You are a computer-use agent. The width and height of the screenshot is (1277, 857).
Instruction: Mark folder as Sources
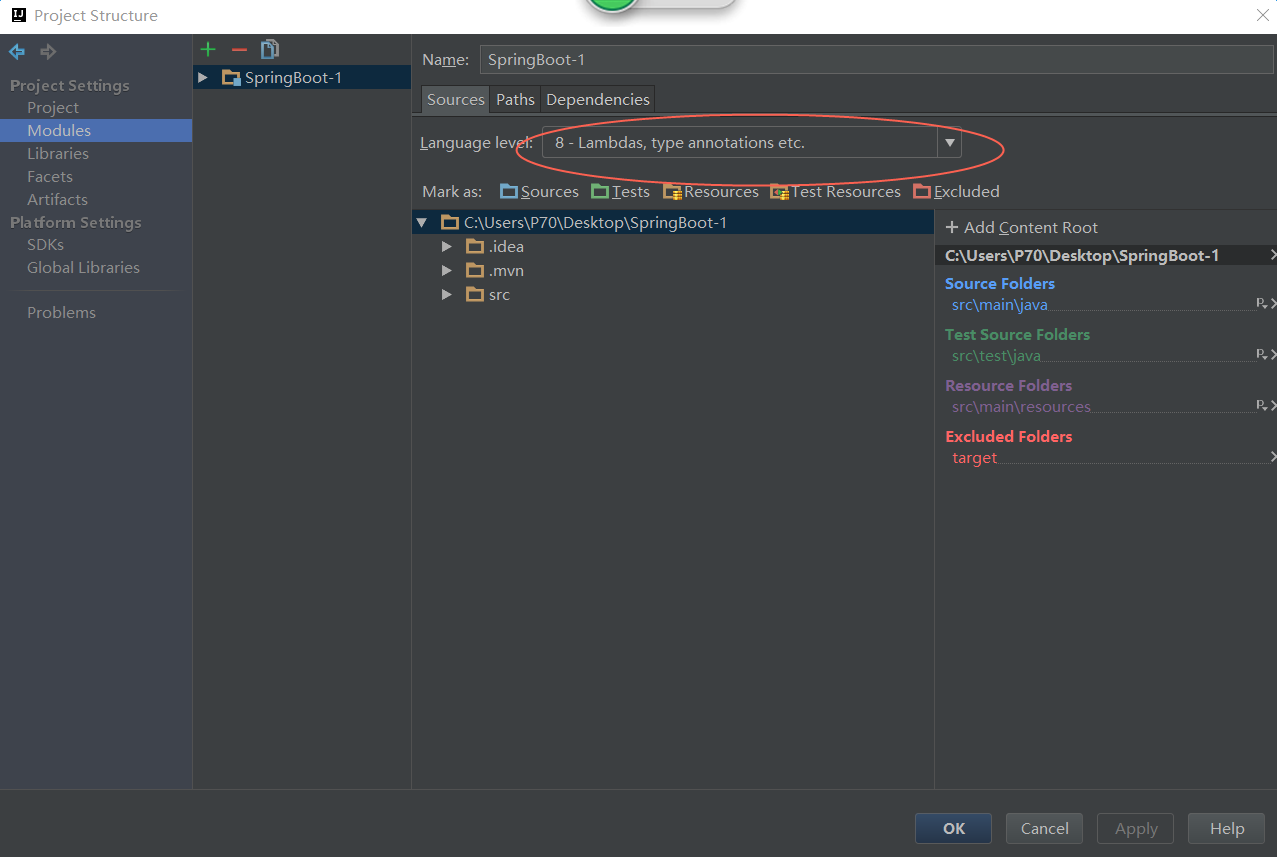(x=539, y=191)
